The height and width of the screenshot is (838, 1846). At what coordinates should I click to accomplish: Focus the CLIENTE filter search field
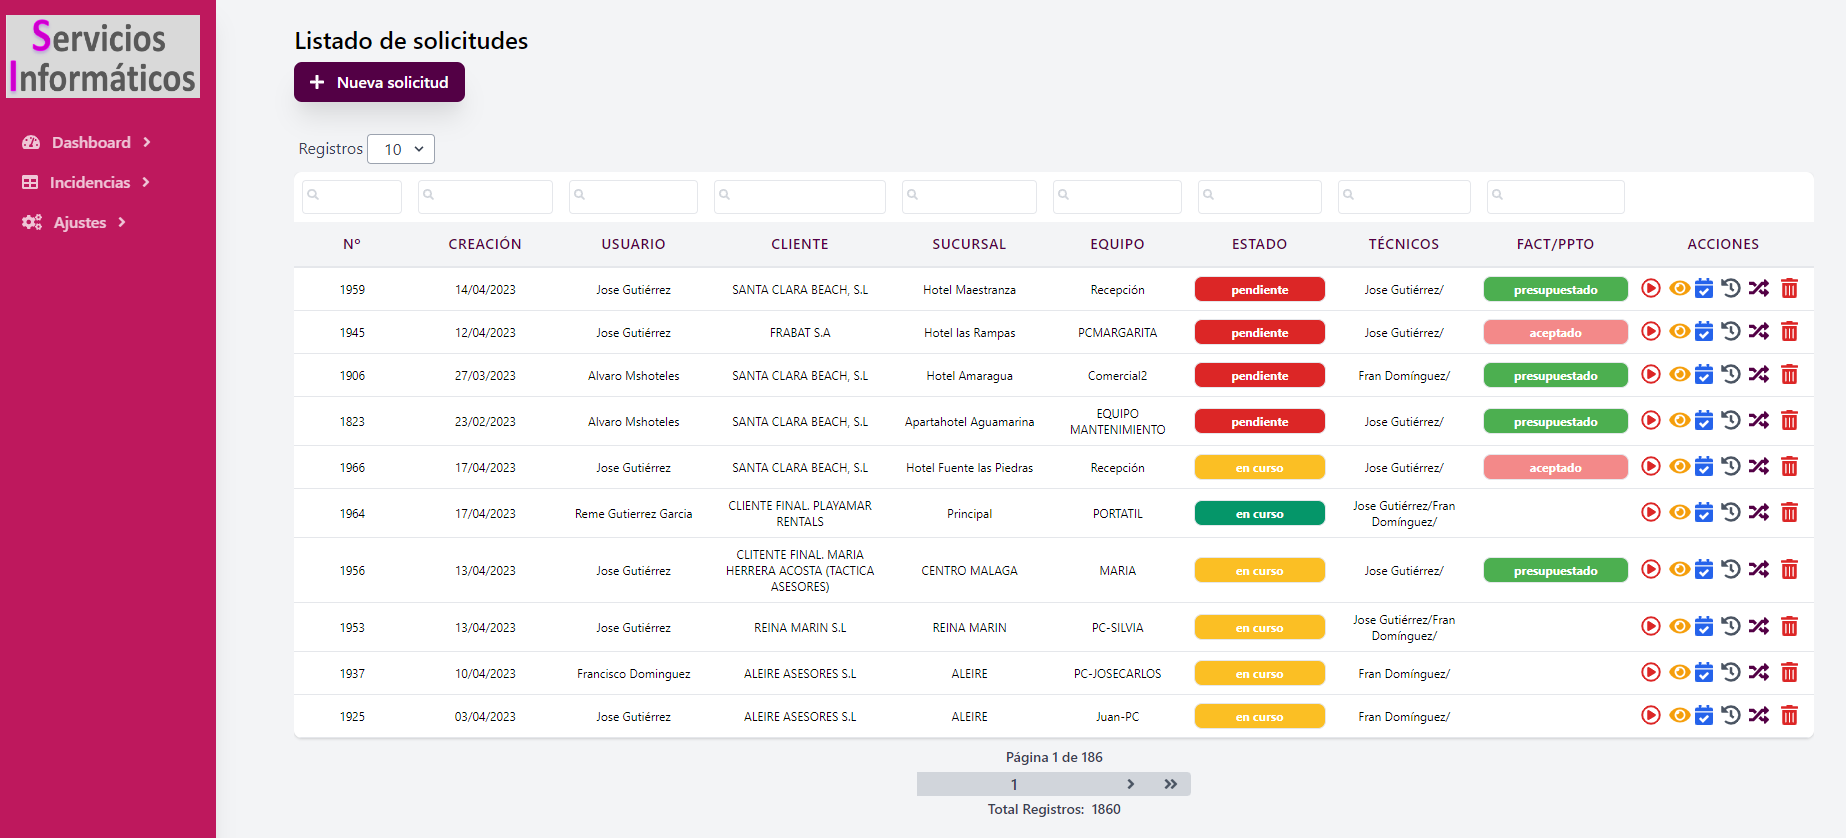(800, 196)
